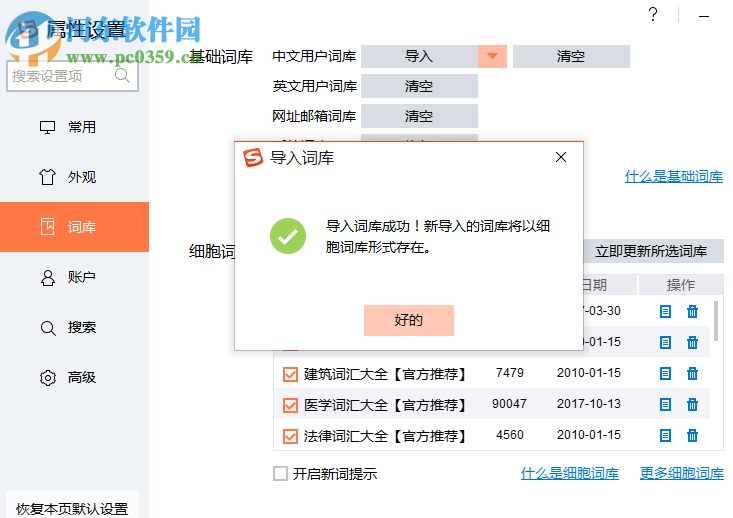The image size is (733, 518).
Task: Click the 90047 word count cell
Action: (x=509, y=404)
